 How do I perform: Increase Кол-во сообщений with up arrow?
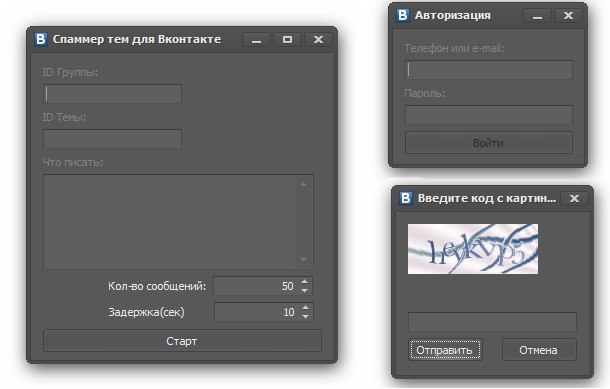click(305, 282)
